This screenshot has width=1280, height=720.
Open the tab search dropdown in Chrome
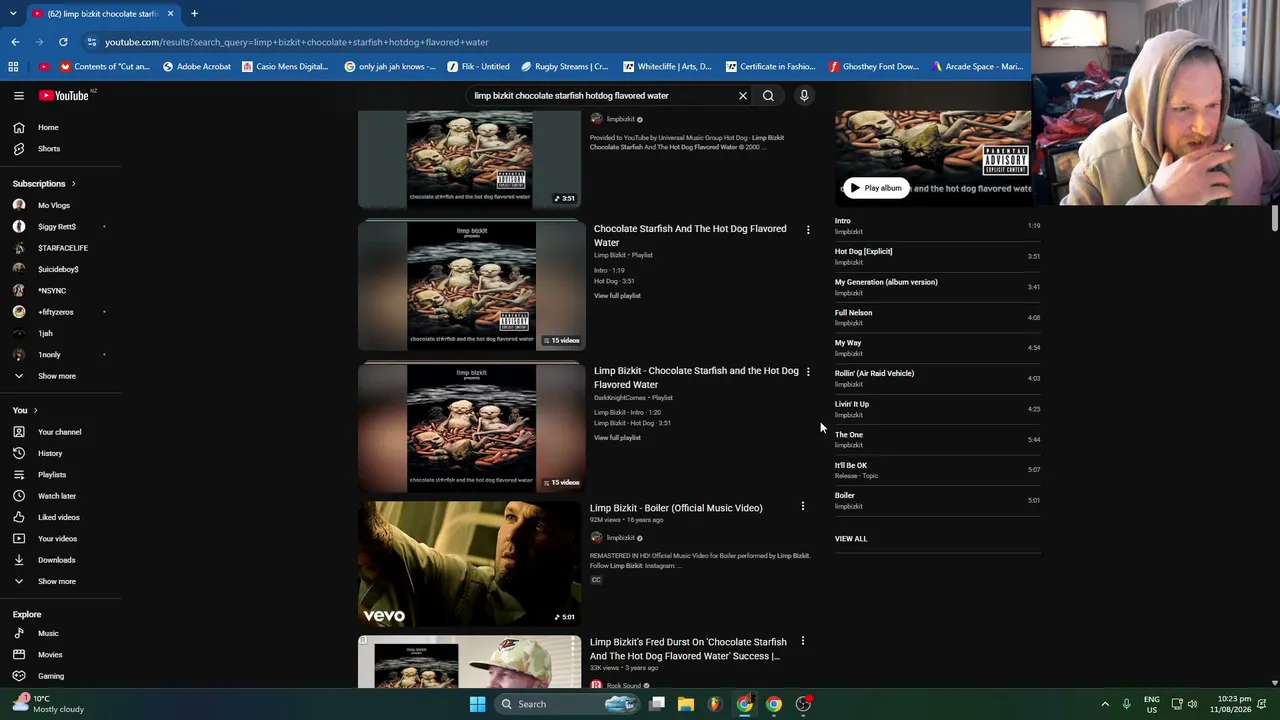point(13,14)
